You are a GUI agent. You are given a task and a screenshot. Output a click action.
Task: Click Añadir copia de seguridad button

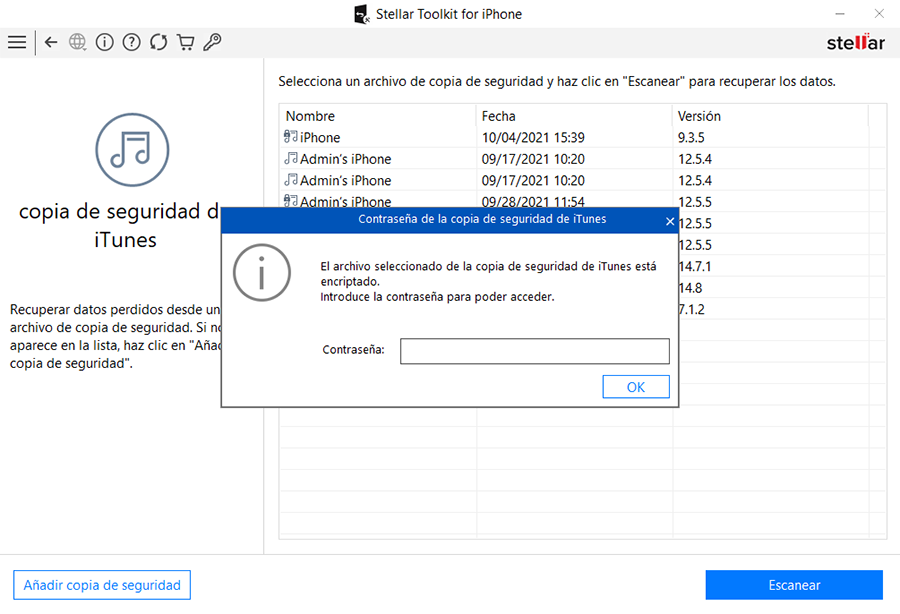click(x=102, y=585)
